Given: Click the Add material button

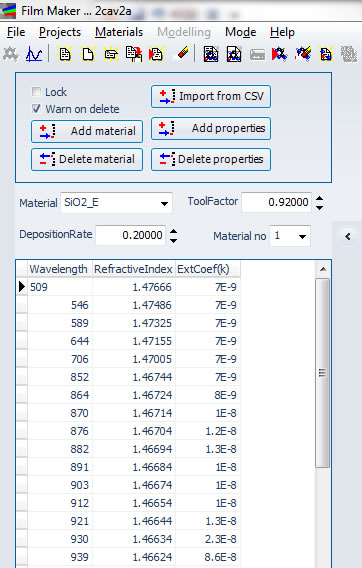Looking at the screenshot, I should tap(87, 131).
